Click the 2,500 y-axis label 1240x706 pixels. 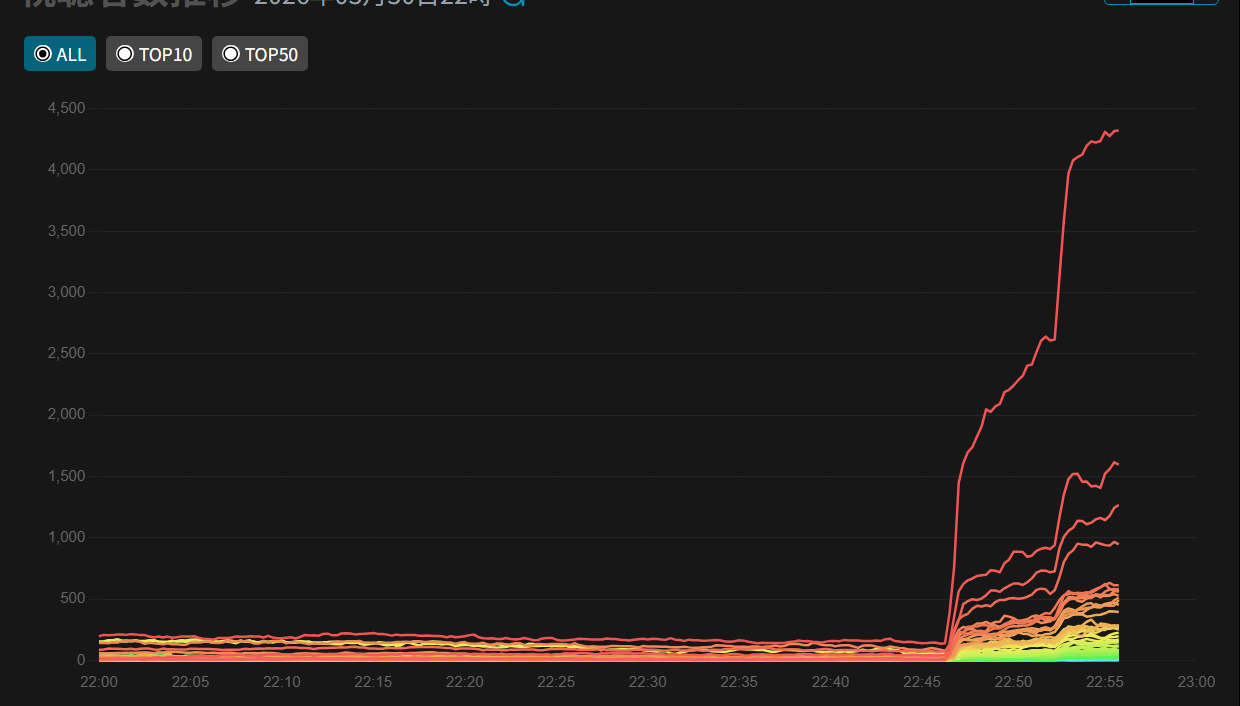click(x=67, y=353)
